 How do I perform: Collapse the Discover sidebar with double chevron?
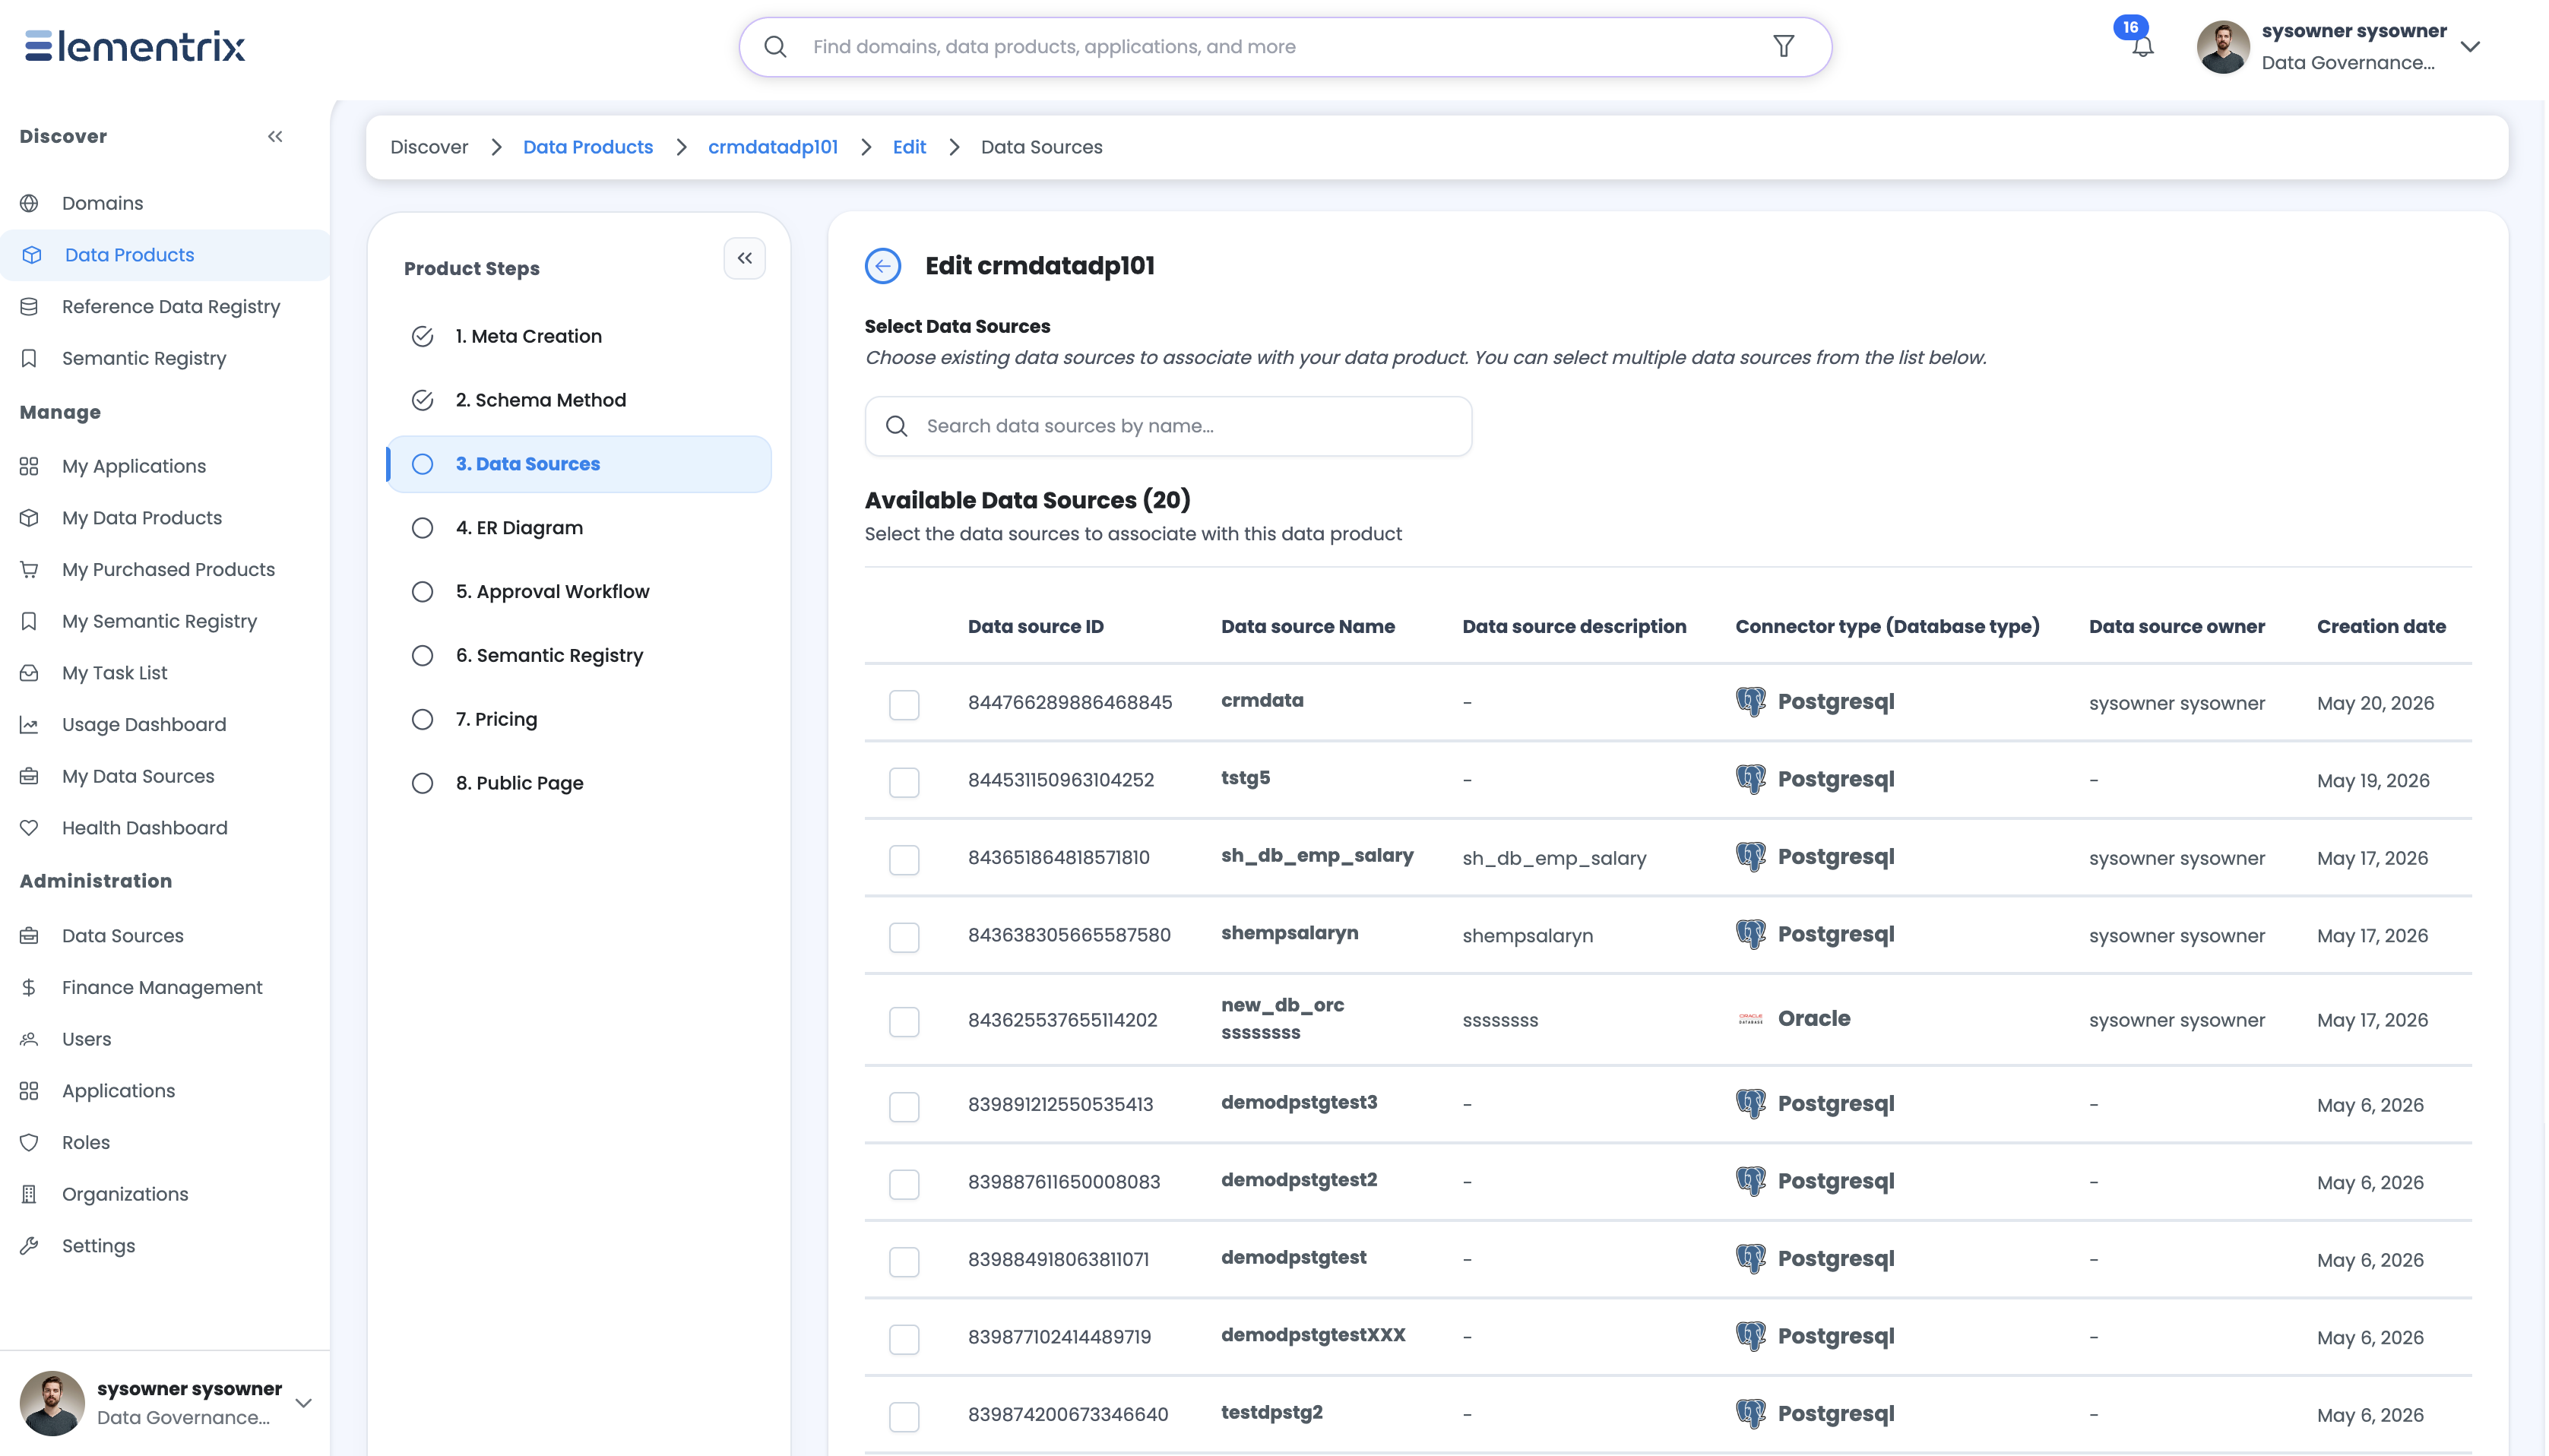coord(275,136)
